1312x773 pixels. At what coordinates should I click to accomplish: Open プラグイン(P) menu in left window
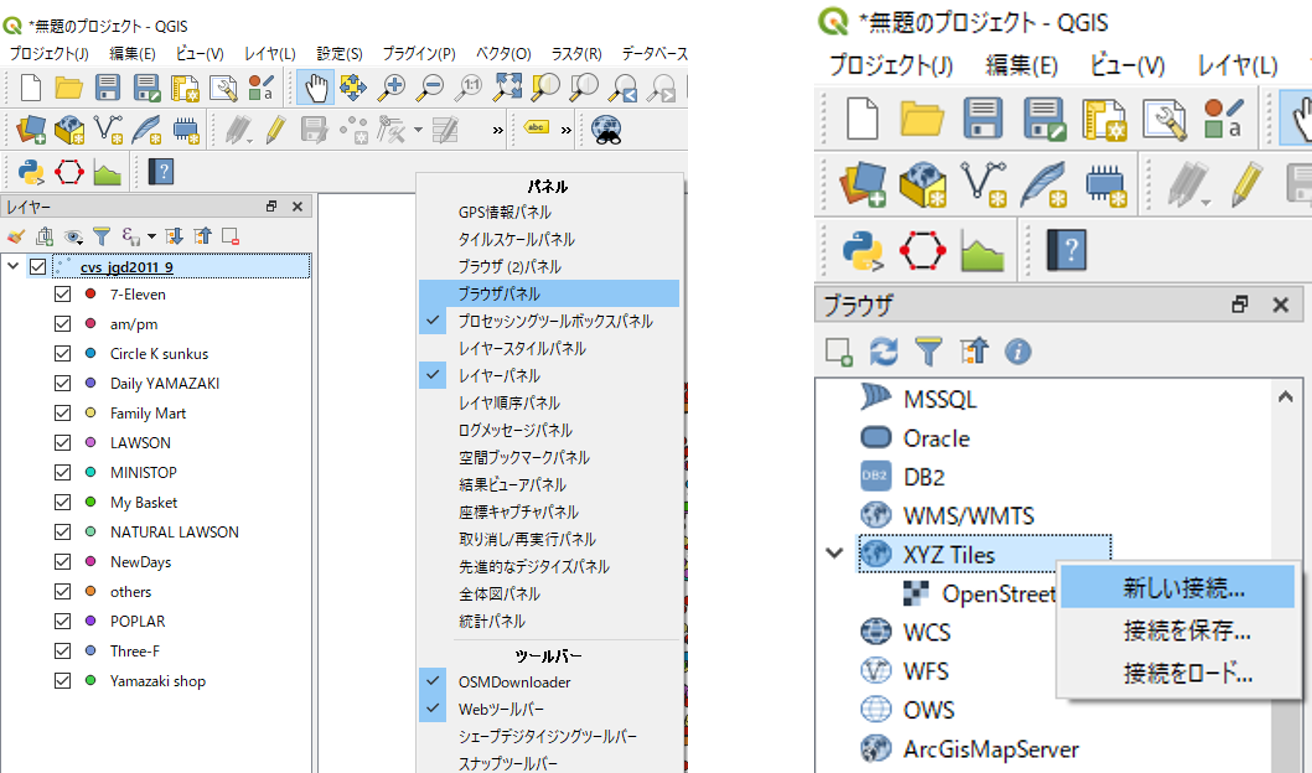(x=418, y=53)
